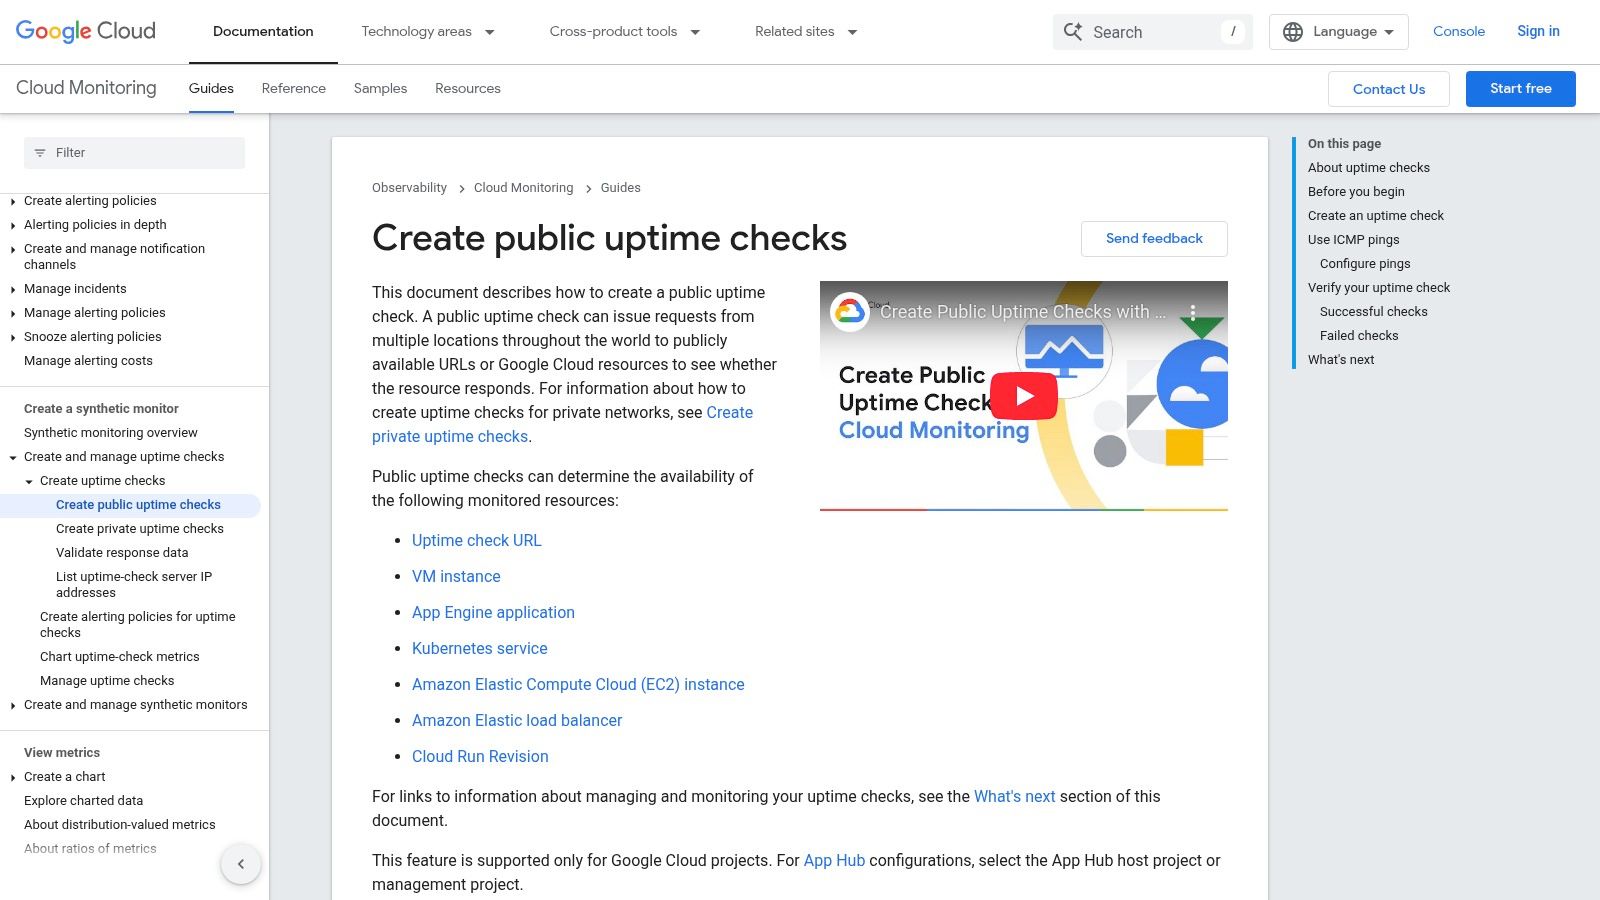Click the globe icon in Language selector
The height and width of the screenshot is (900, 1600).
(1293, 32)
